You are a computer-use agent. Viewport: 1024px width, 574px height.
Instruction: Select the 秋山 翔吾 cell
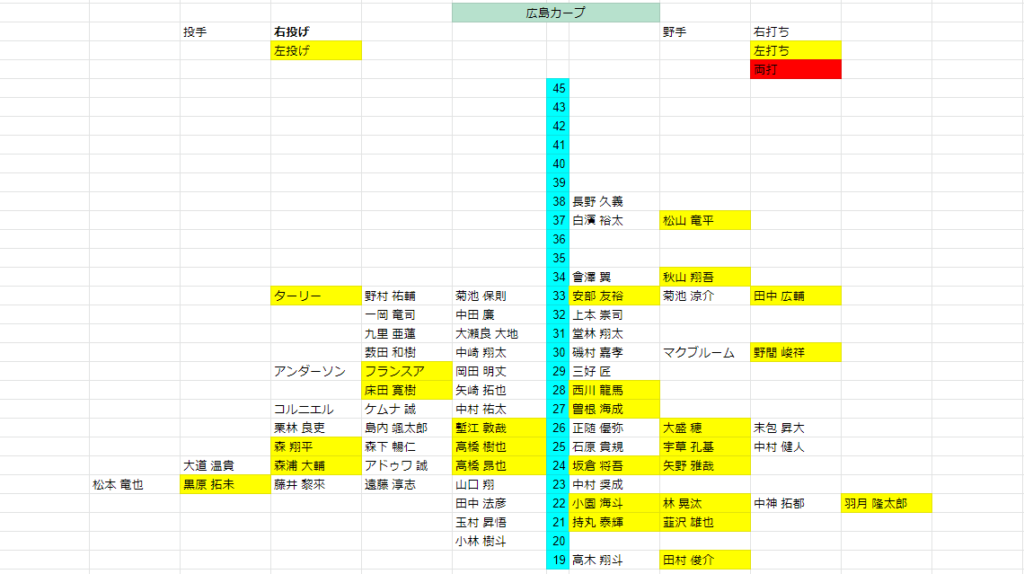tap(705, 277)
